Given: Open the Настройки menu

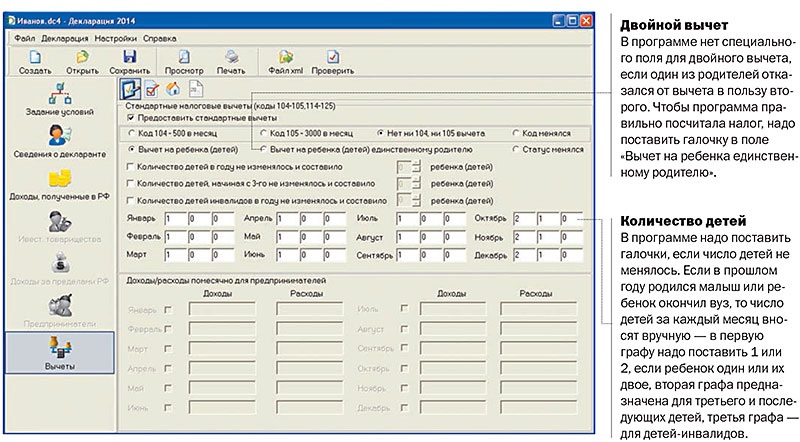Looking at the screenshot, I should 117,37.
